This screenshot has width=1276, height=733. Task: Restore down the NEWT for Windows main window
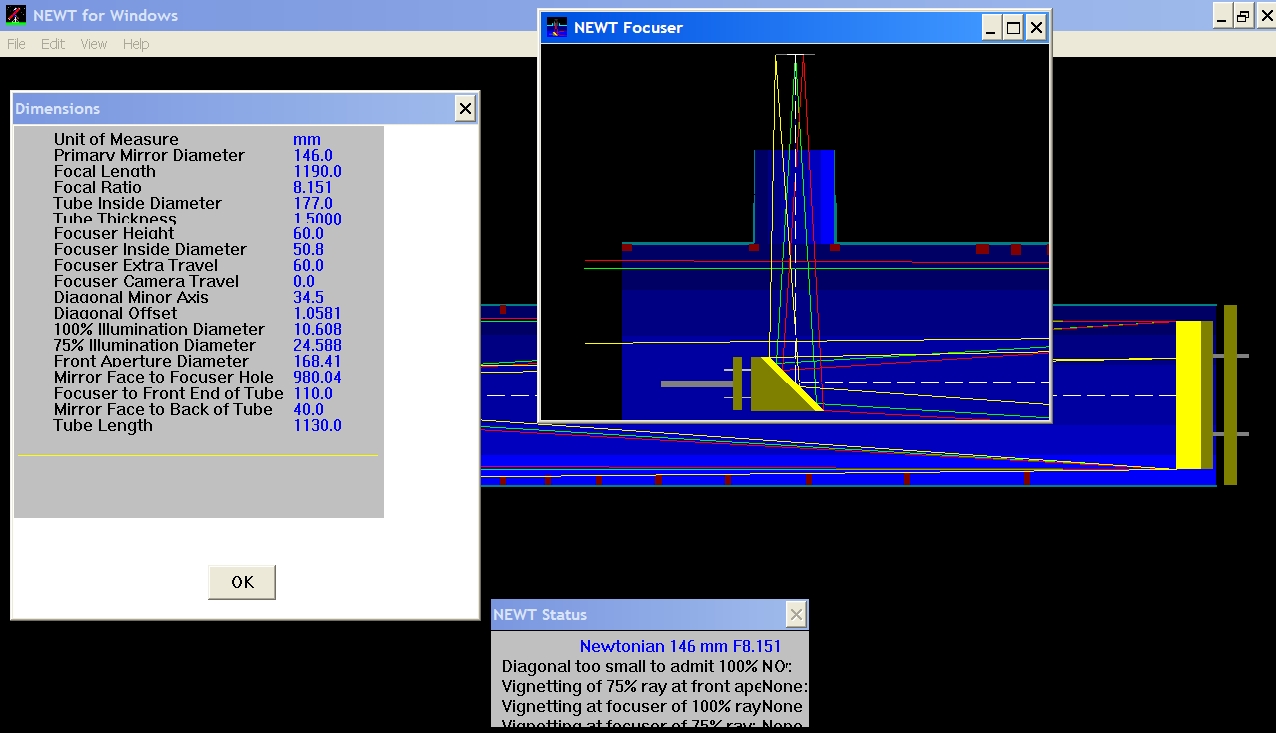tap(1243, 15)
